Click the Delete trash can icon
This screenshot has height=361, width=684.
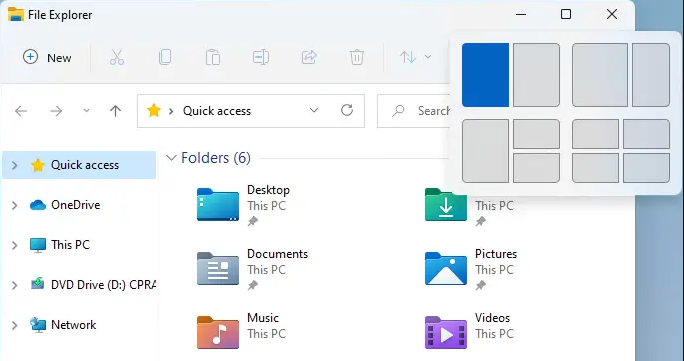(x=357, y=57)
